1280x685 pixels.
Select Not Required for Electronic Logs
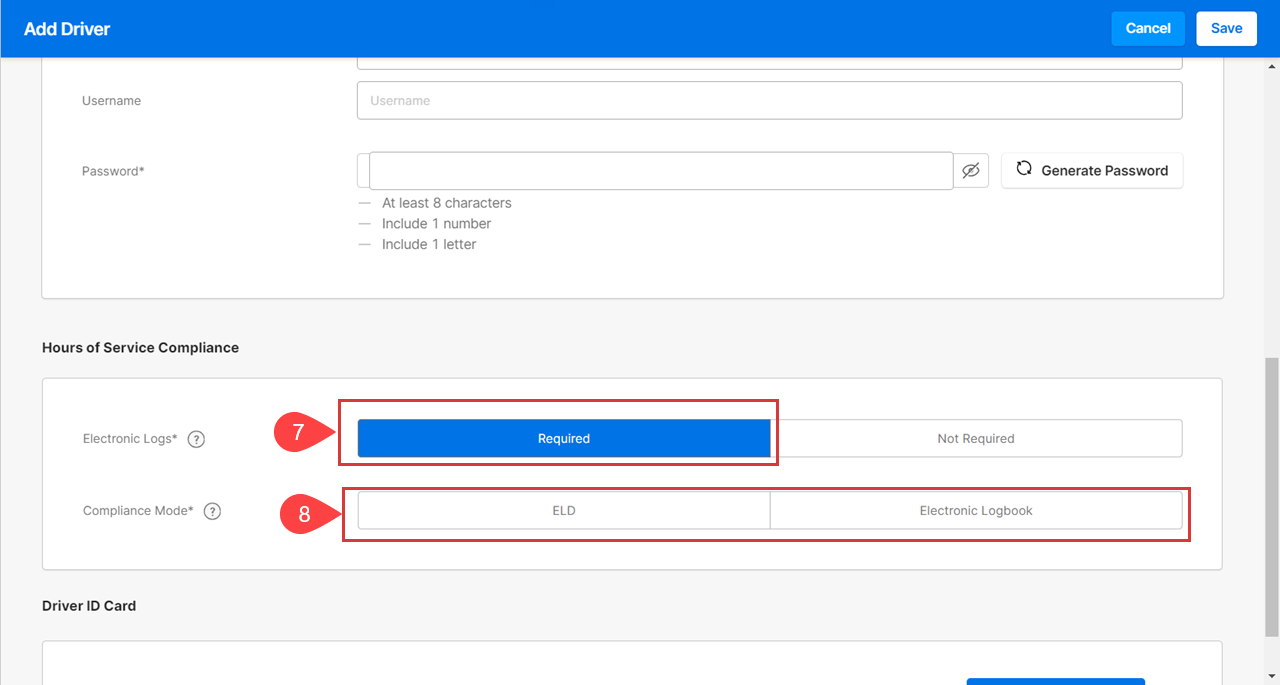(976, 438)
